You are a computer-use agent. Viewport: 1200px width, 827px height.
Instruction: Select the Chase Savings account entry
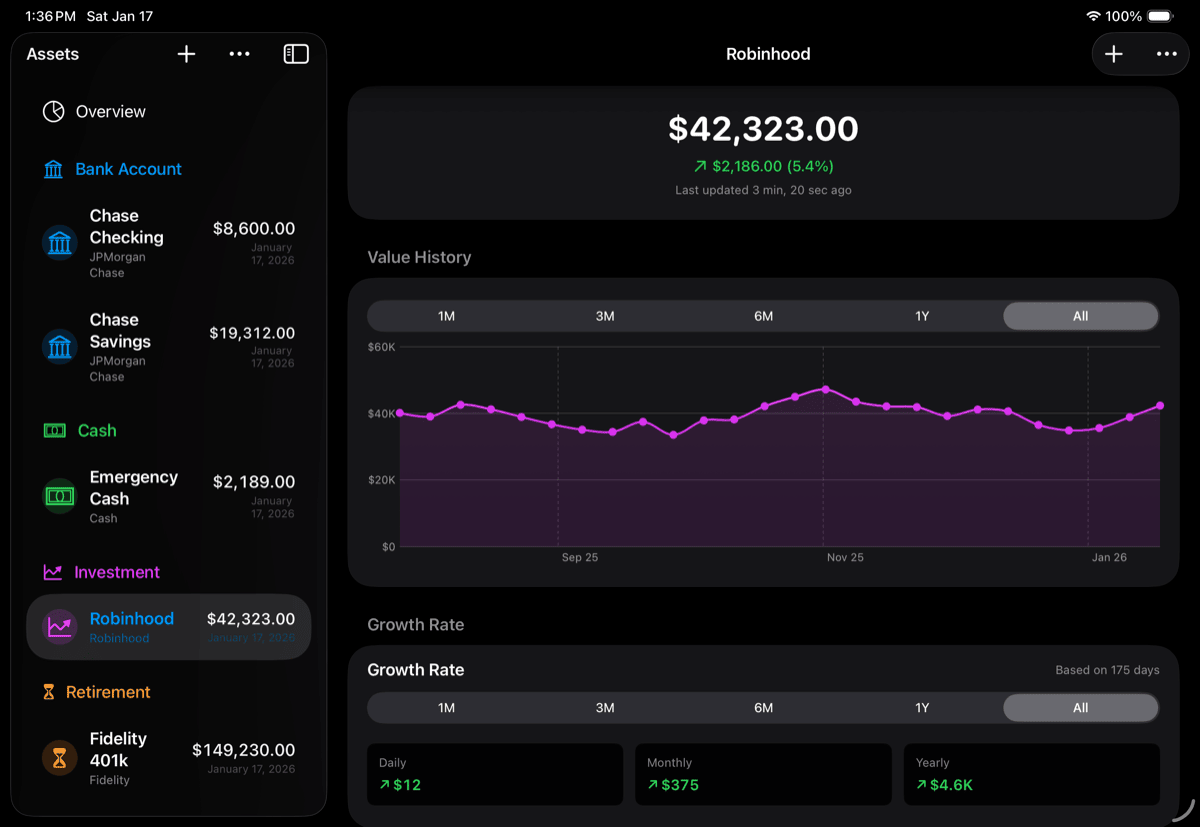click(168, 345)
